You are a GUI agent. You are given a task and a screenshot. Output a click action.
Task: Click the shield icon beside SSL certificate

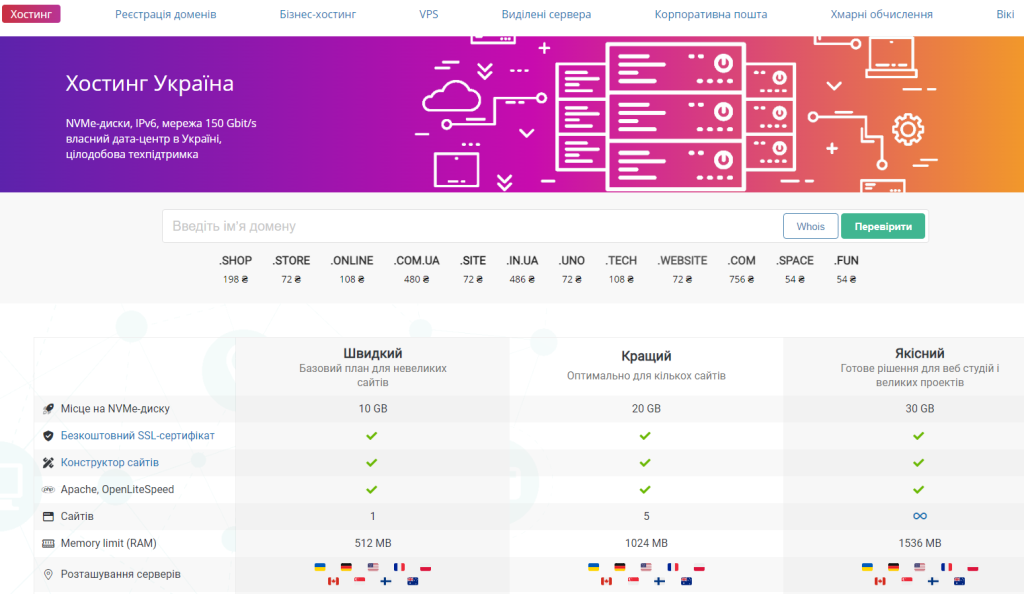pyautogui.click(x=48, y=436)
